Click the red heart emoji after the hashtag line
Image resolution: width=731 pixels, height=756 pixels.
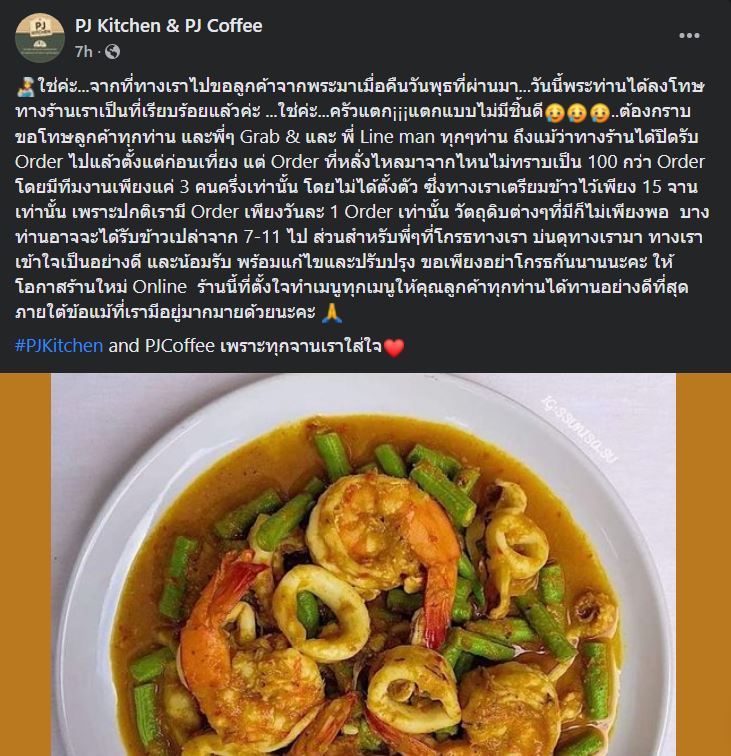pos(394,347)
